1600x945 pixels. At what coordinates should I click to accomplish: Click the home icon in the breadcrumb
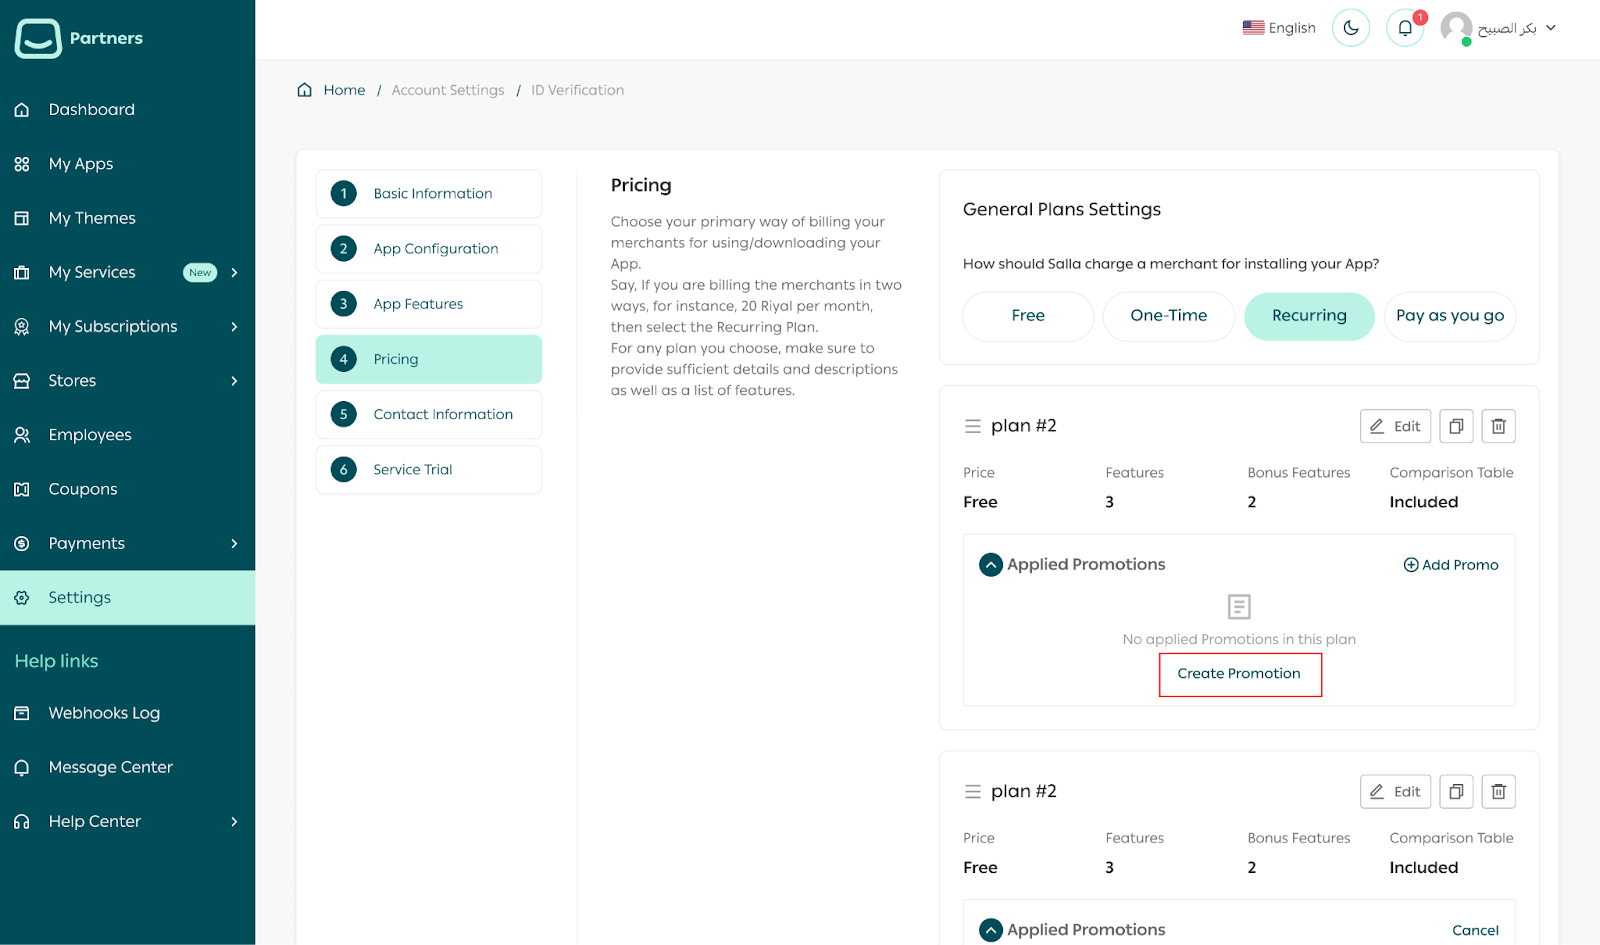point(305,90)
